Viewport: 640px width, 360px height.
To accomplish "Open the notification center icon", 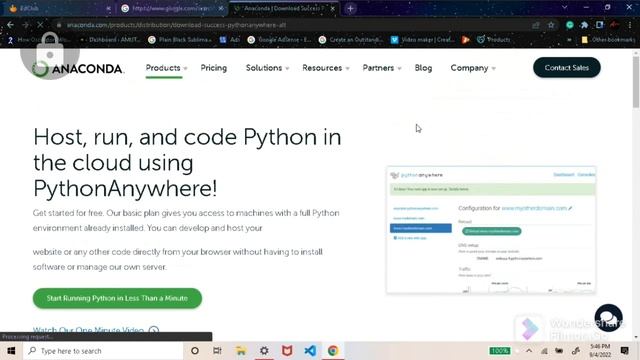I will [624, 351].
